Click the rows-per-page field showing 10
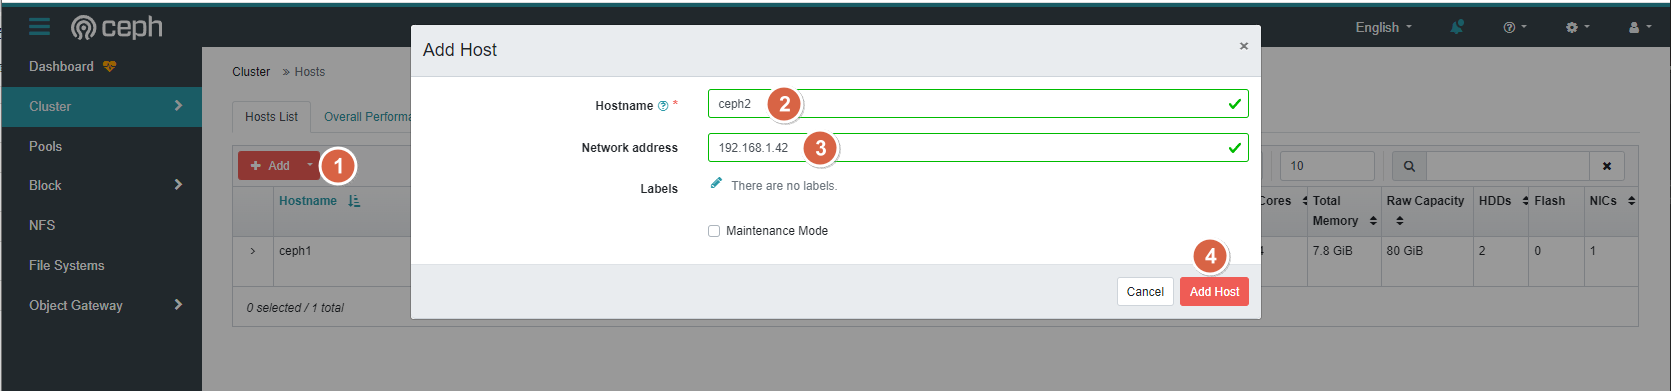1671x391 pixels. coord(1327,166)
